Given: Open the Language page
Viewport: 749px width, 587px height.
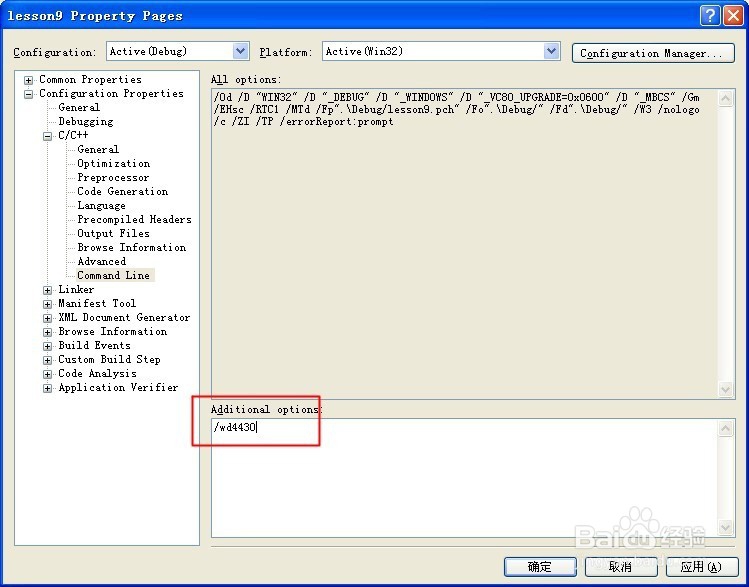Looking at the screenshot, I should pyautogui.click(x=101, y=205).
